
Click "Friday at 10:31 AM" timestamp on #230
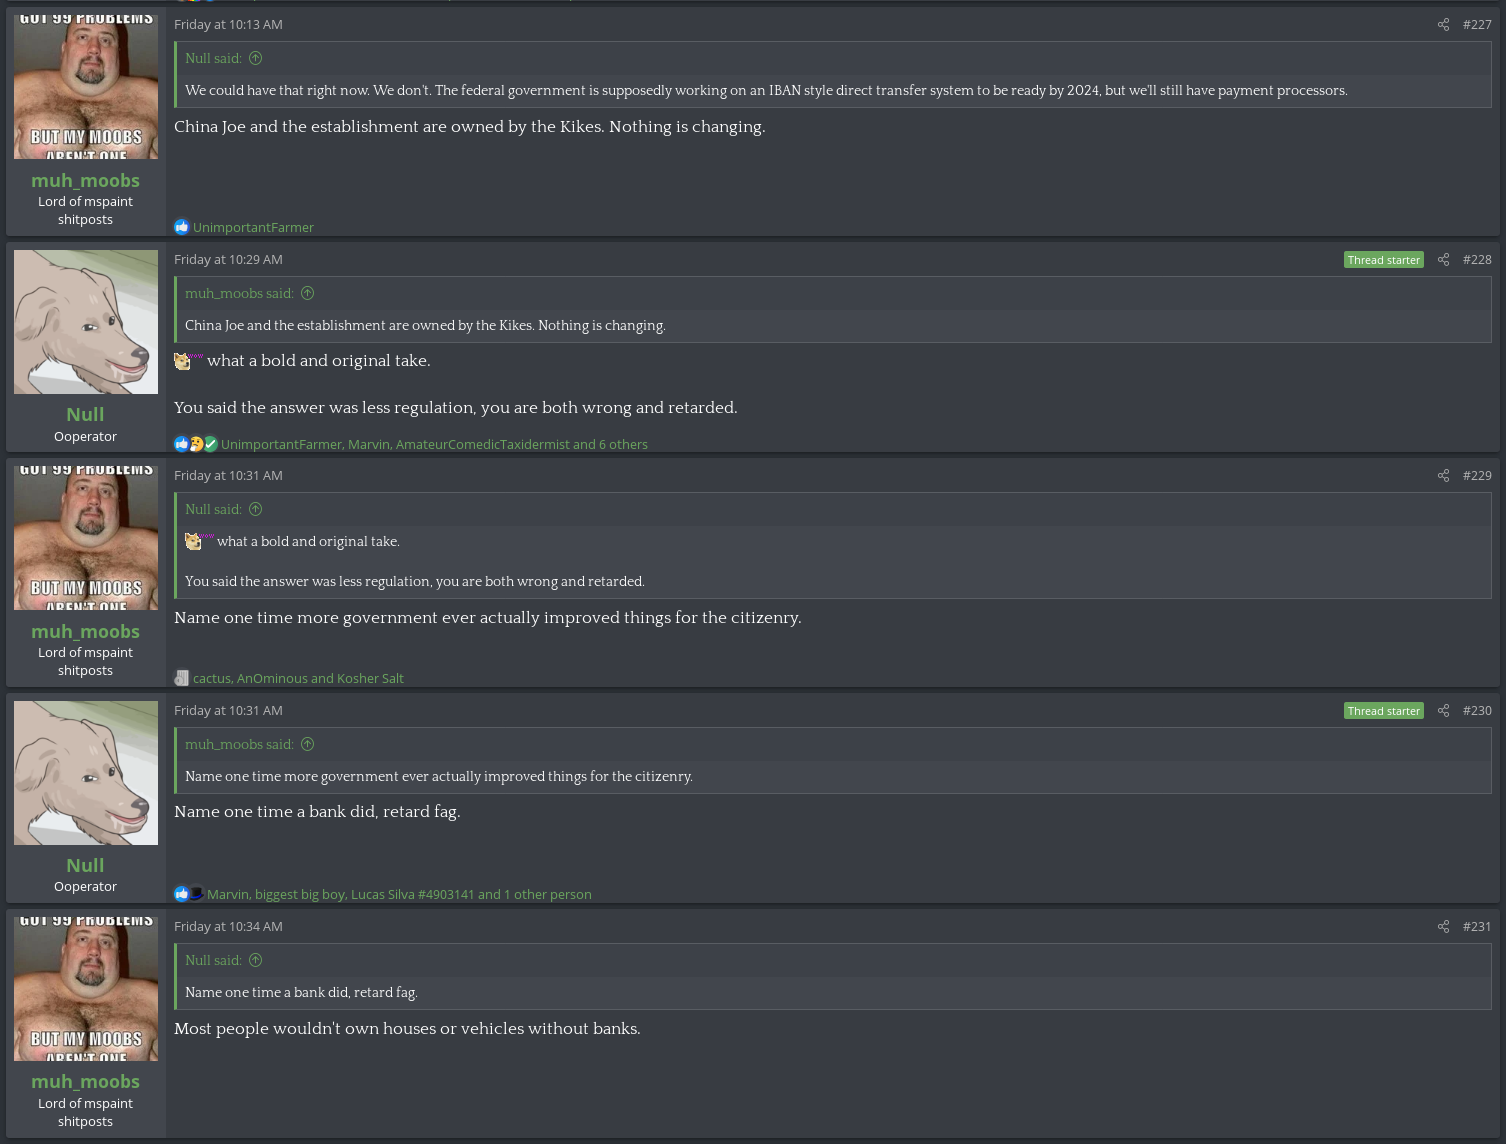[x=228, y=711]
